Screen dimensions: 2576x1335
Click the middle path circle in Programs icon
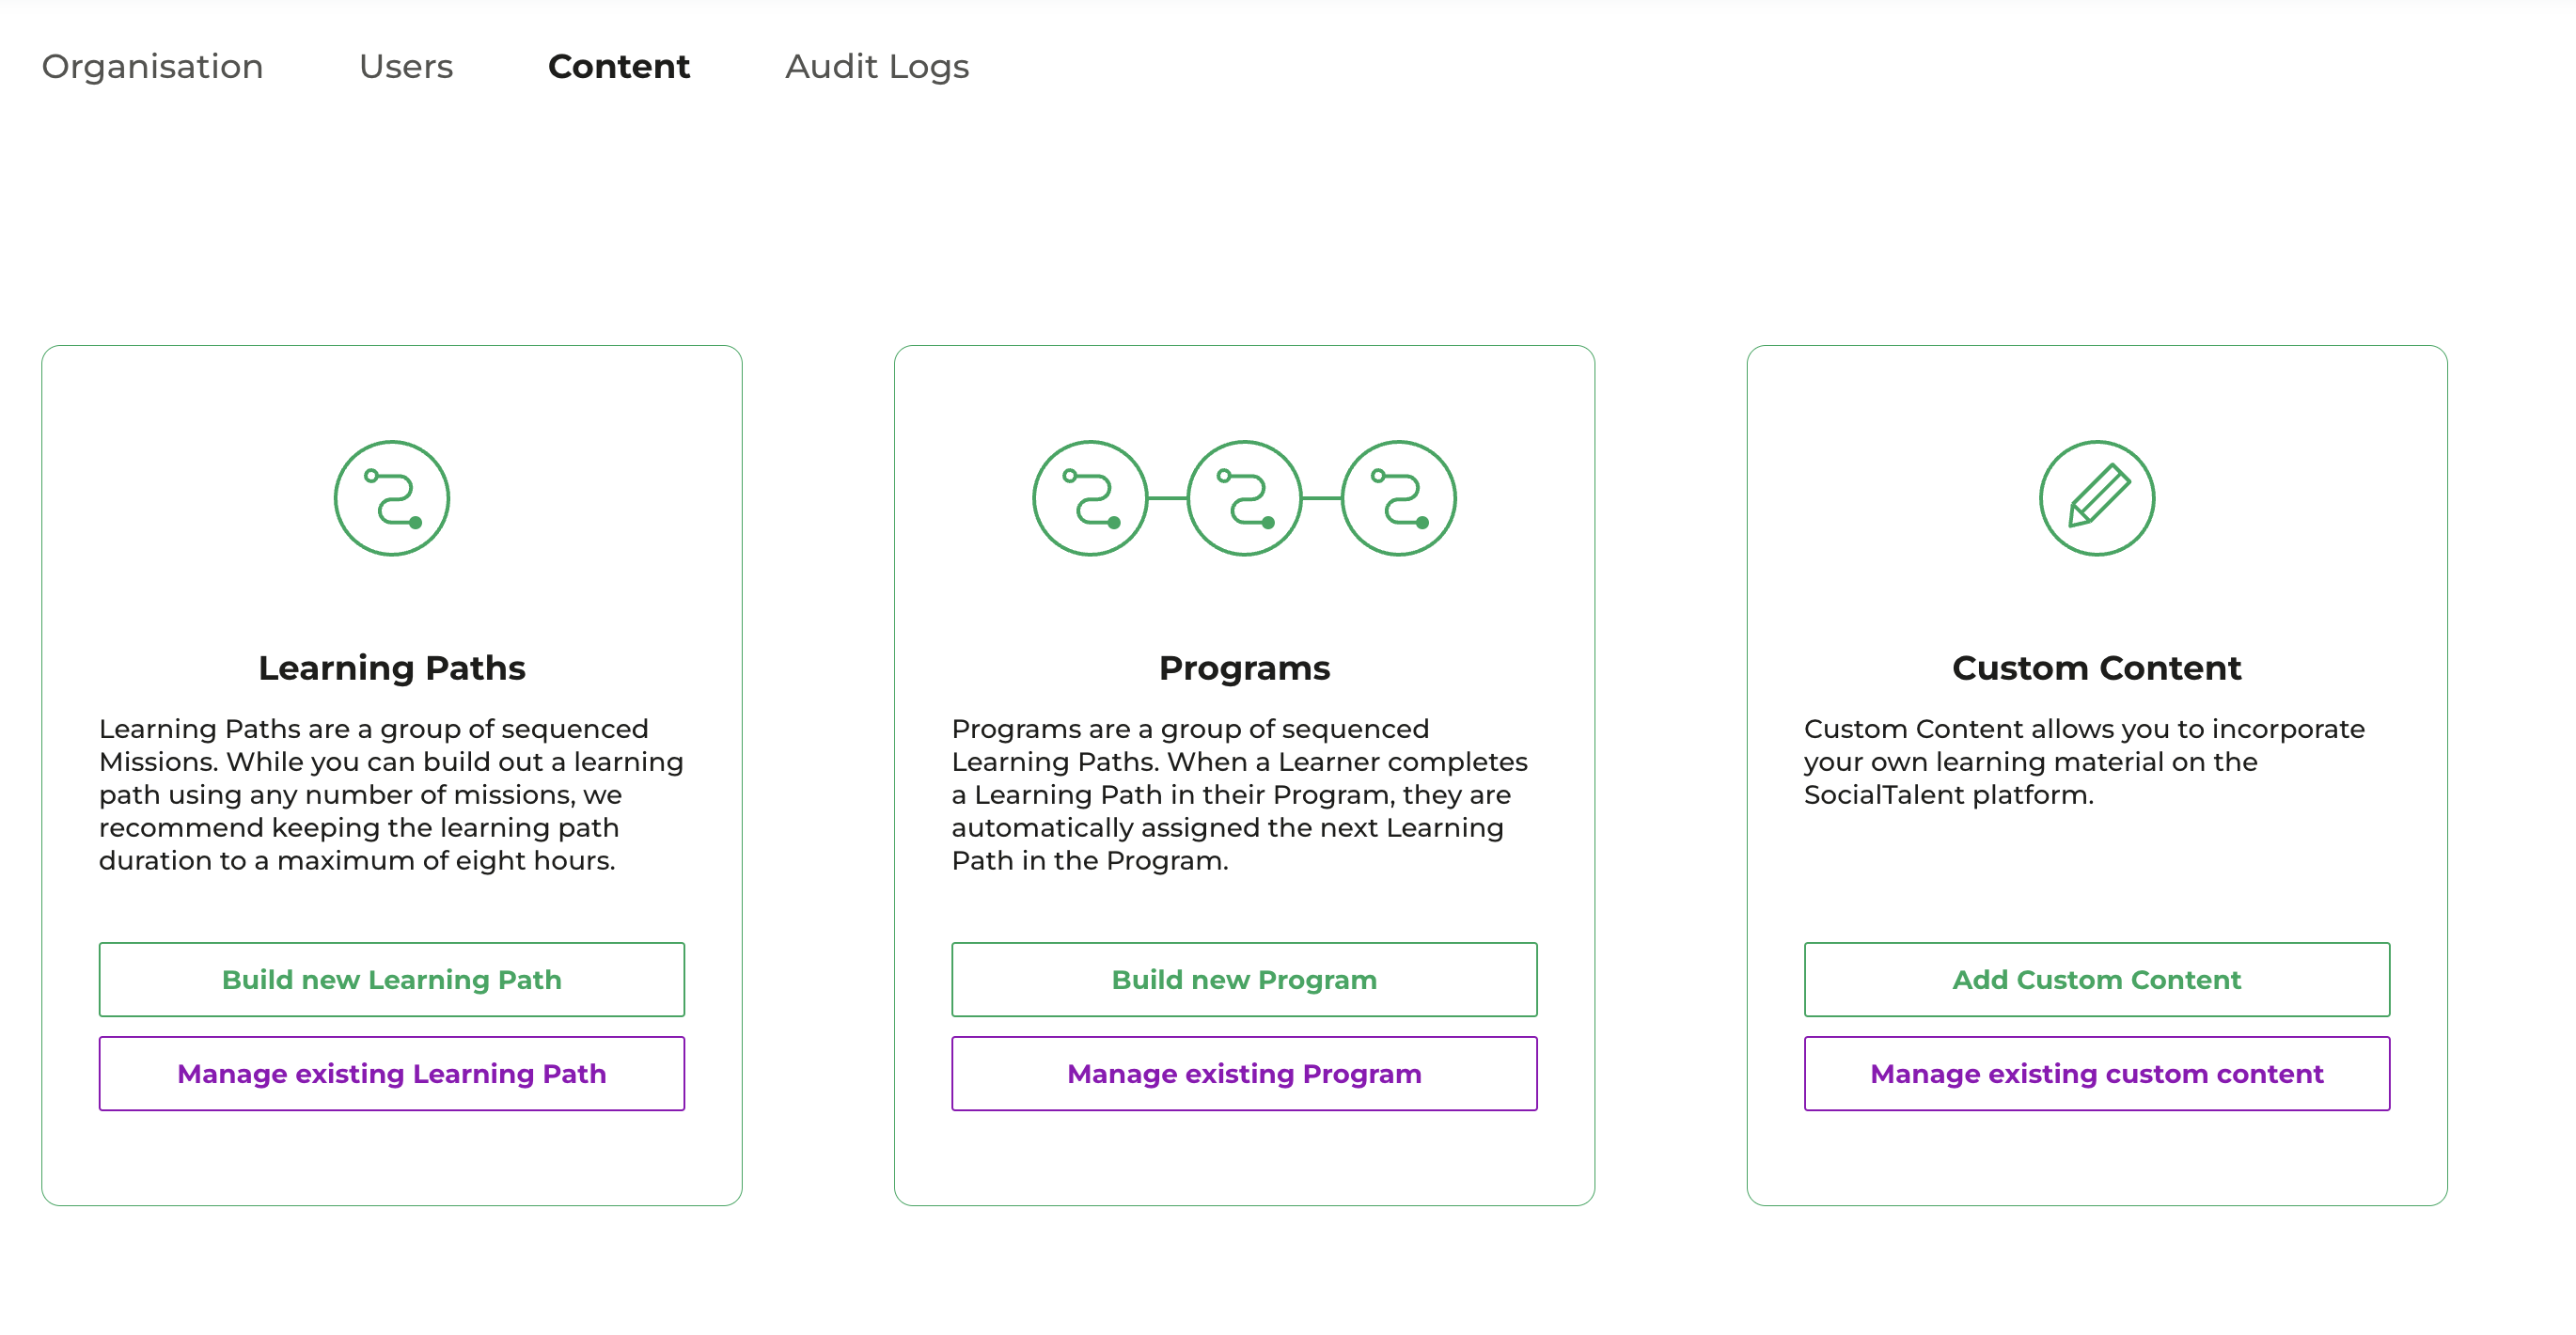(1244, 498)
